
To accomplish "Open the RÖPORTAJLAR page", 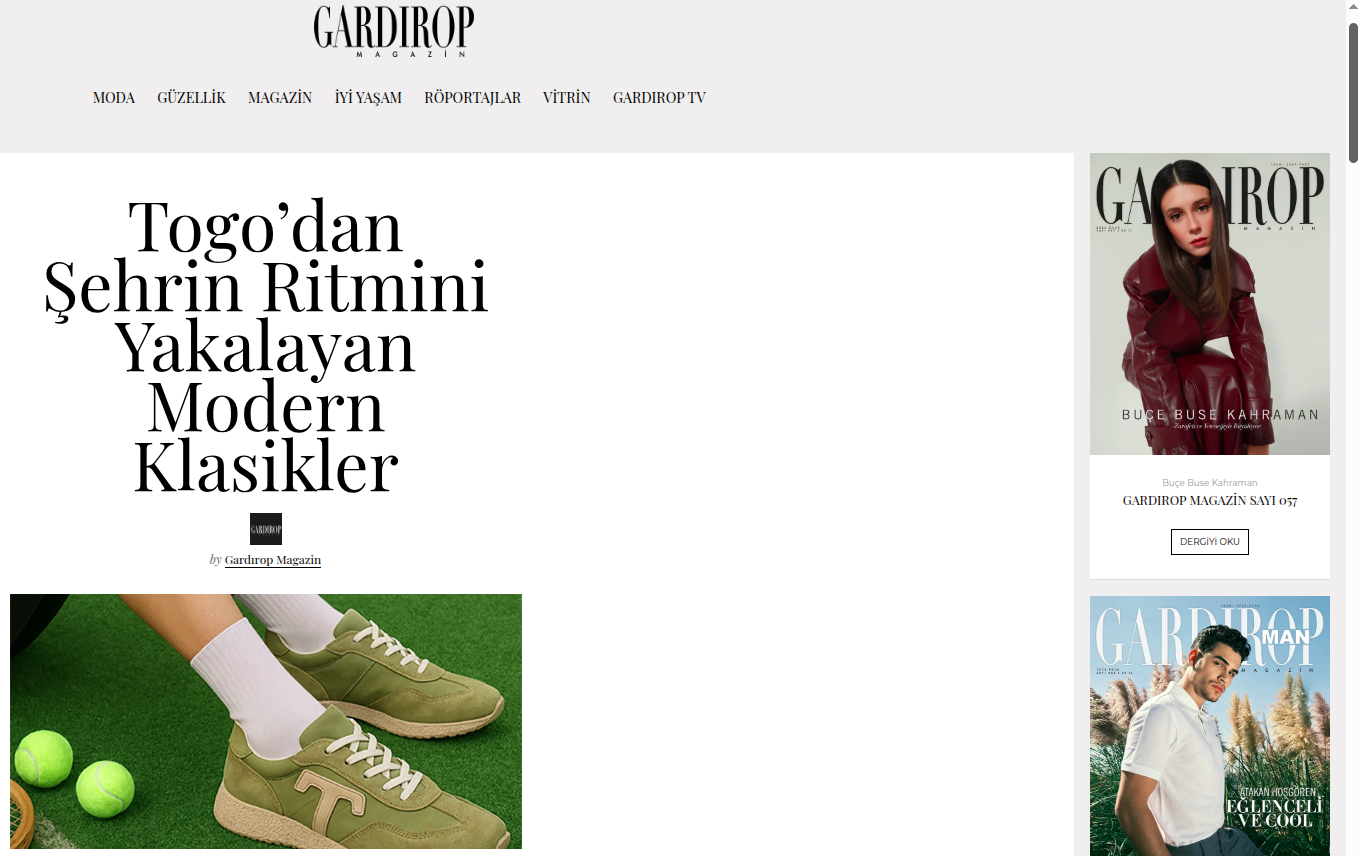I will (x=473, y=98).
